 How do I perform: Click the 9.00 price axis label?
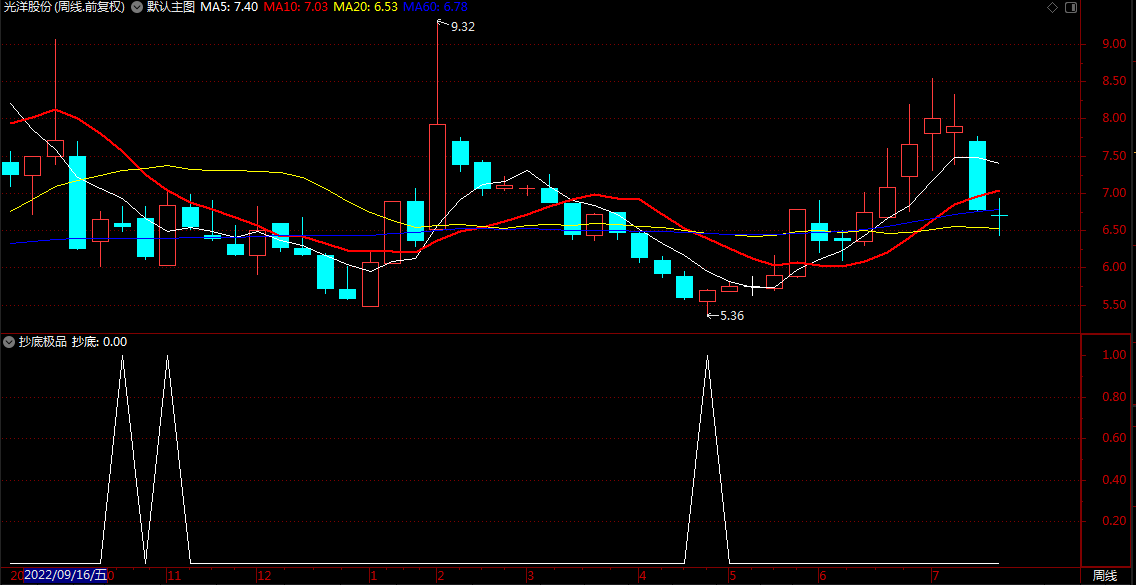(x=1114, y=44)
